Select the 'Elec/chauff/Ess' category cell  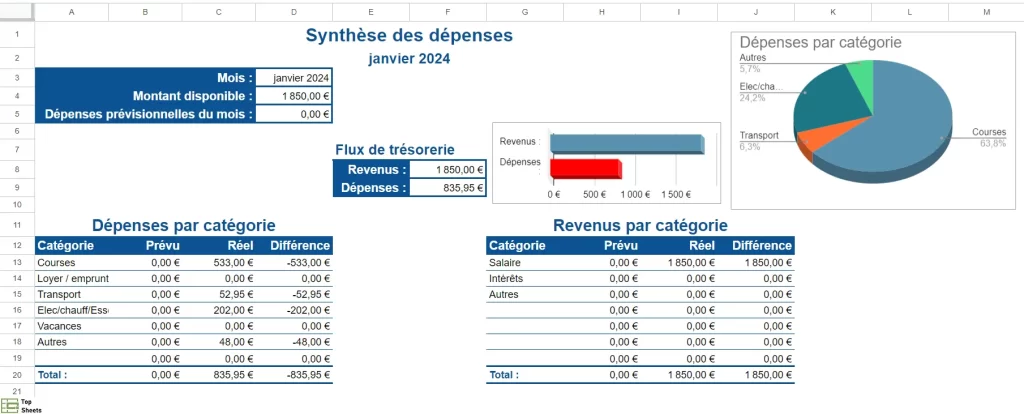(x=72, y=310)
